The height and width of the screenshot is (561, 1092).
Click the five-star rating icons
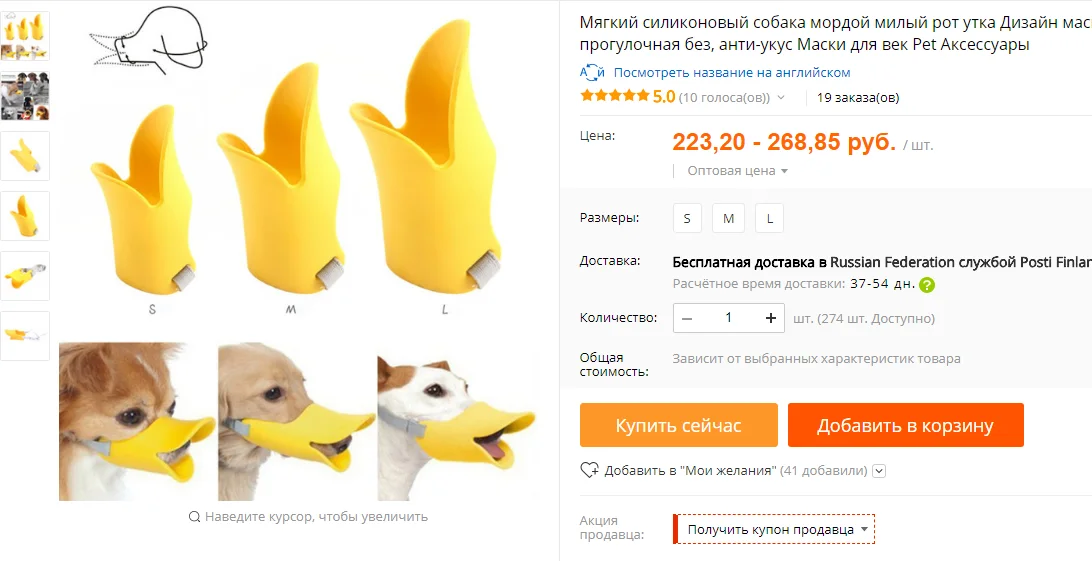[614, 97]
